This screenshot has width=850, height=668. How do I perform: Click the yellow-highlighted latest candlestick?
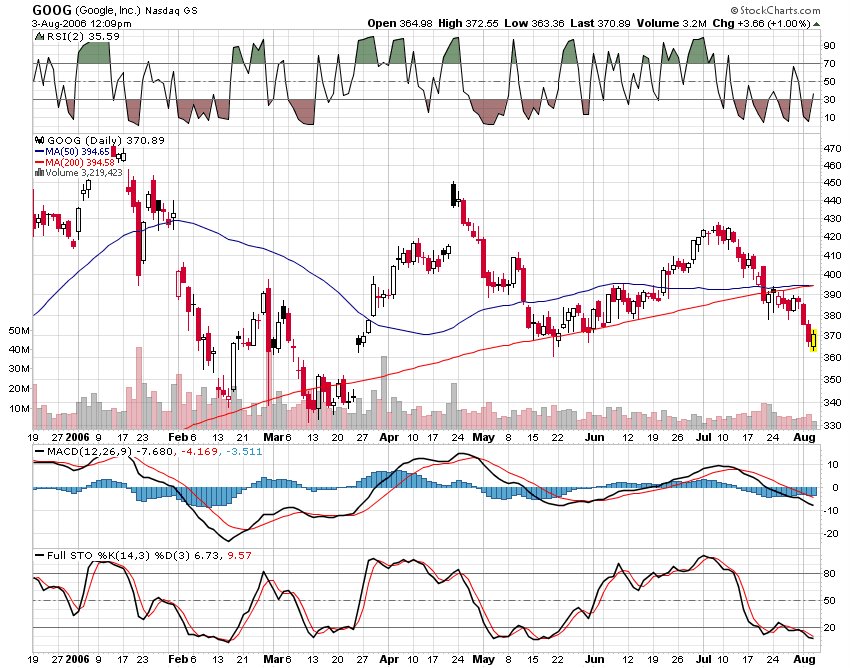tap(813, 339)
